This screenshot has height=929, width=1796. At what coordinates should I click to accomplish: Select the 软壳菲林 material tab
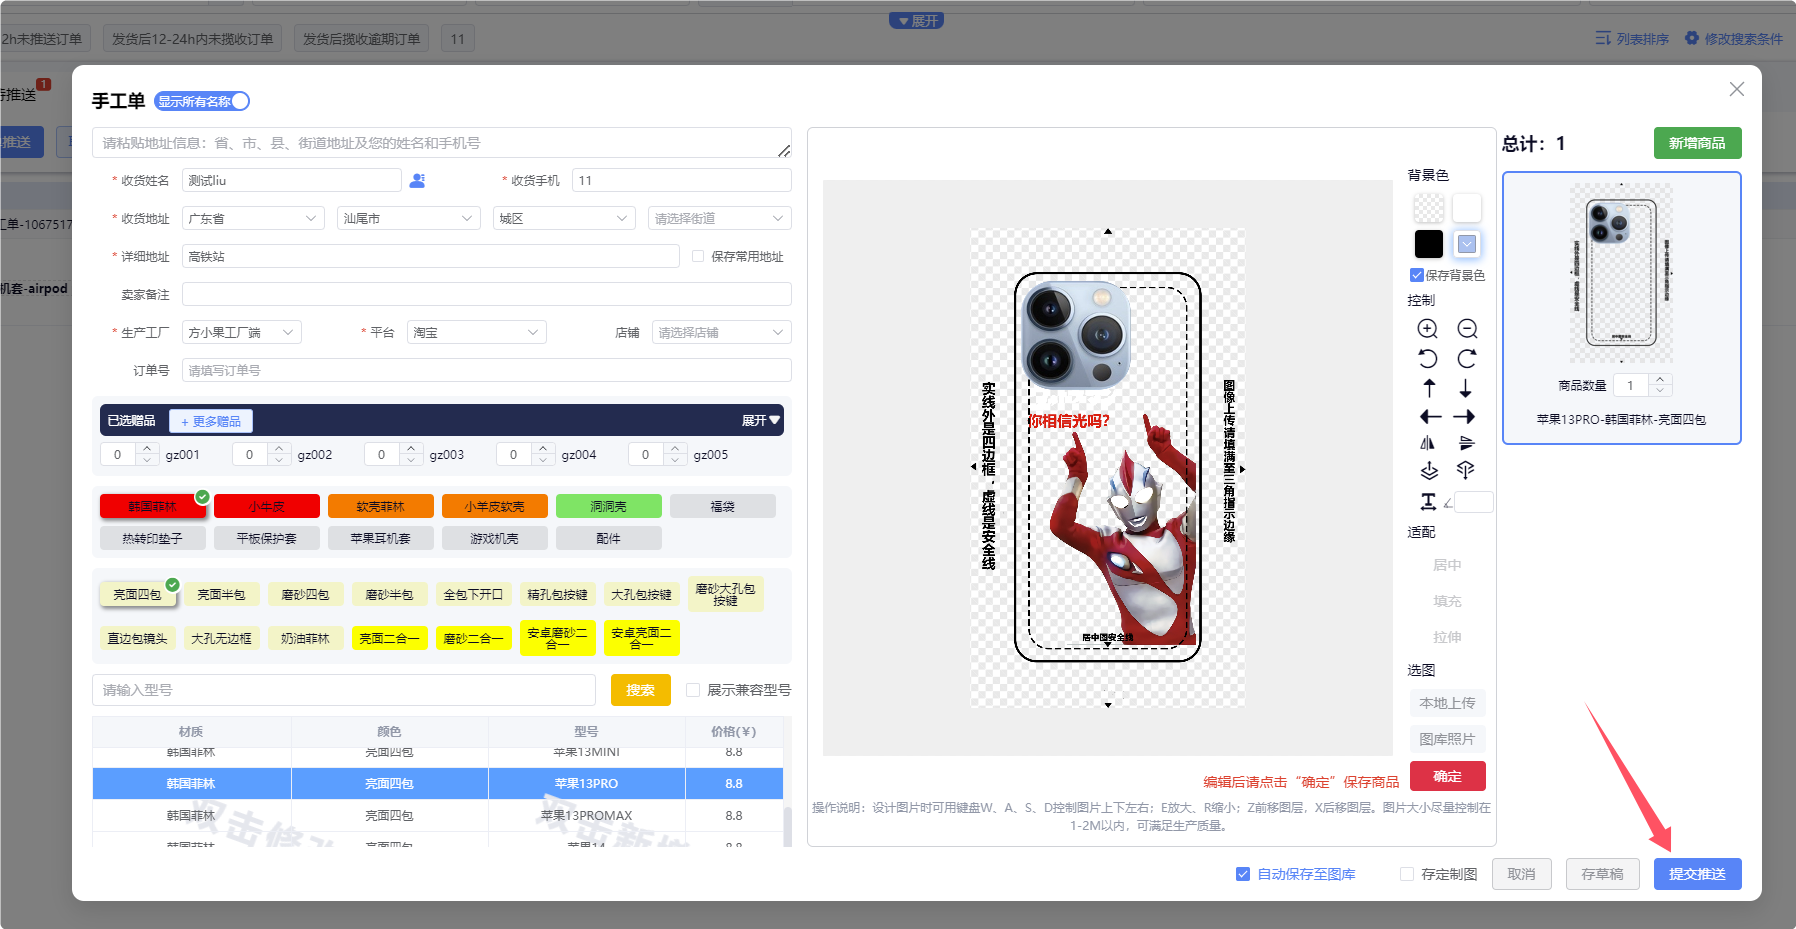click(381, 506)
